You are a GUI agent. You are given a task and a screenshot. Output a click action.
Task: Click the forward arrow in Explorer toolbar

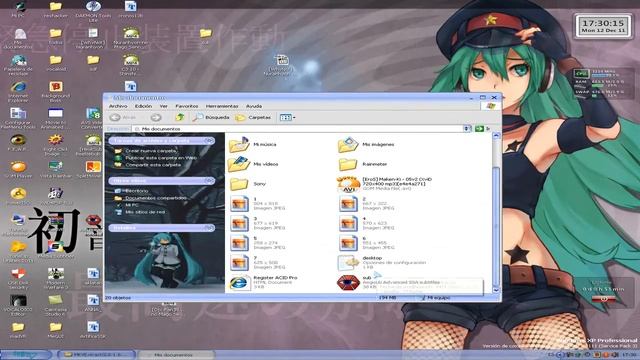tap(156, 118)
